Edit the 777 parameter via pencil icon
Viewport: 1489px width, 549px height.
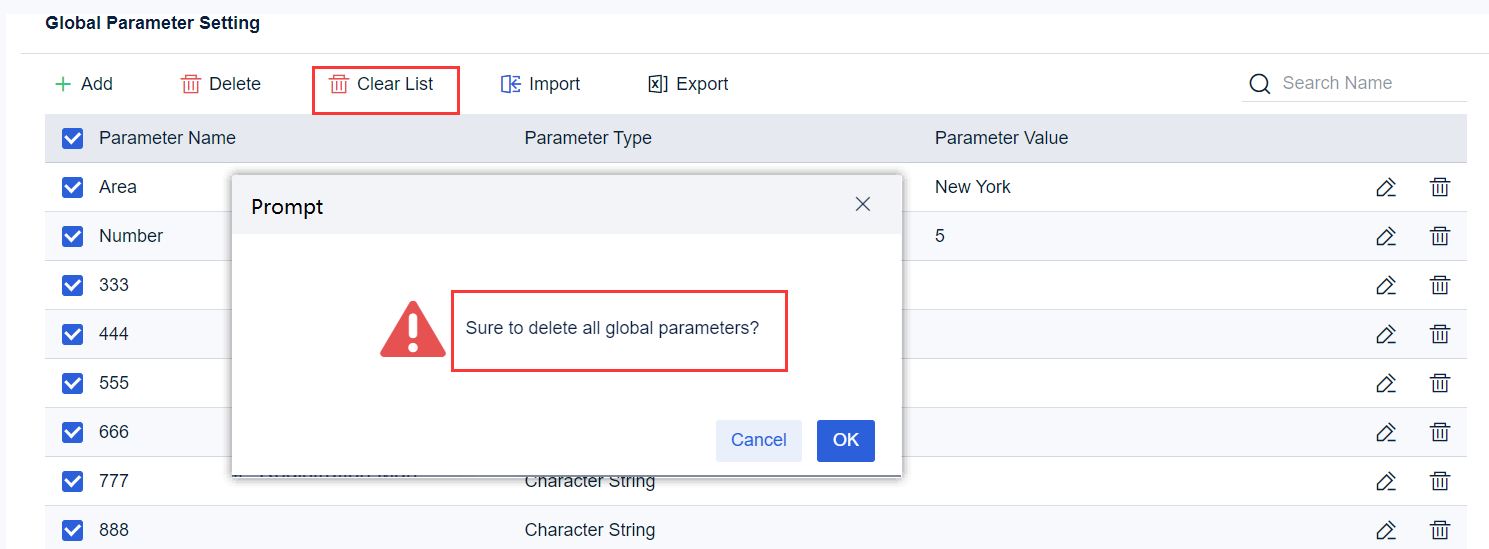[x=1386, y=481]
